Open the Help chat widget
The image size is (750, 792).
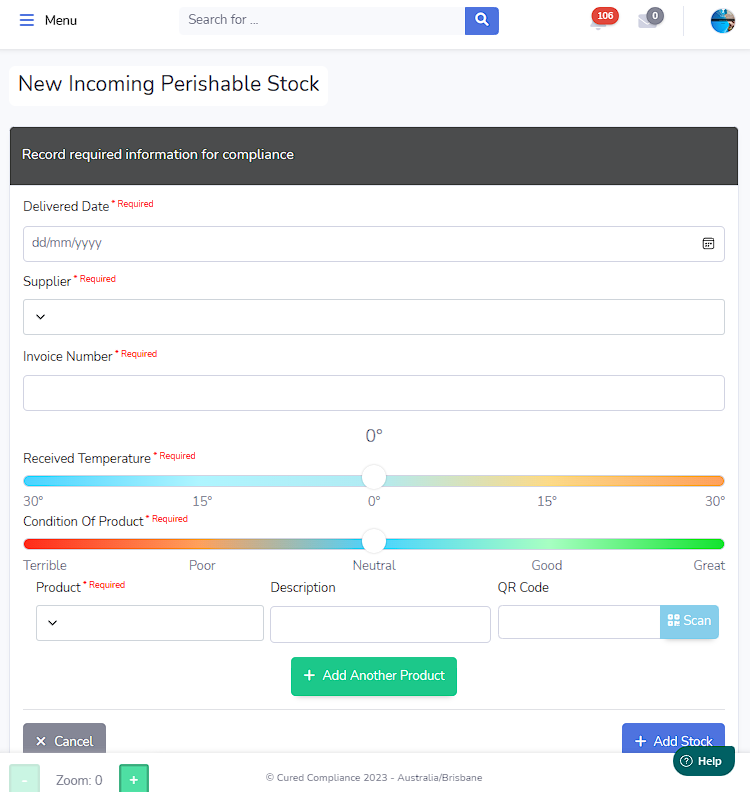pos(703,761)
